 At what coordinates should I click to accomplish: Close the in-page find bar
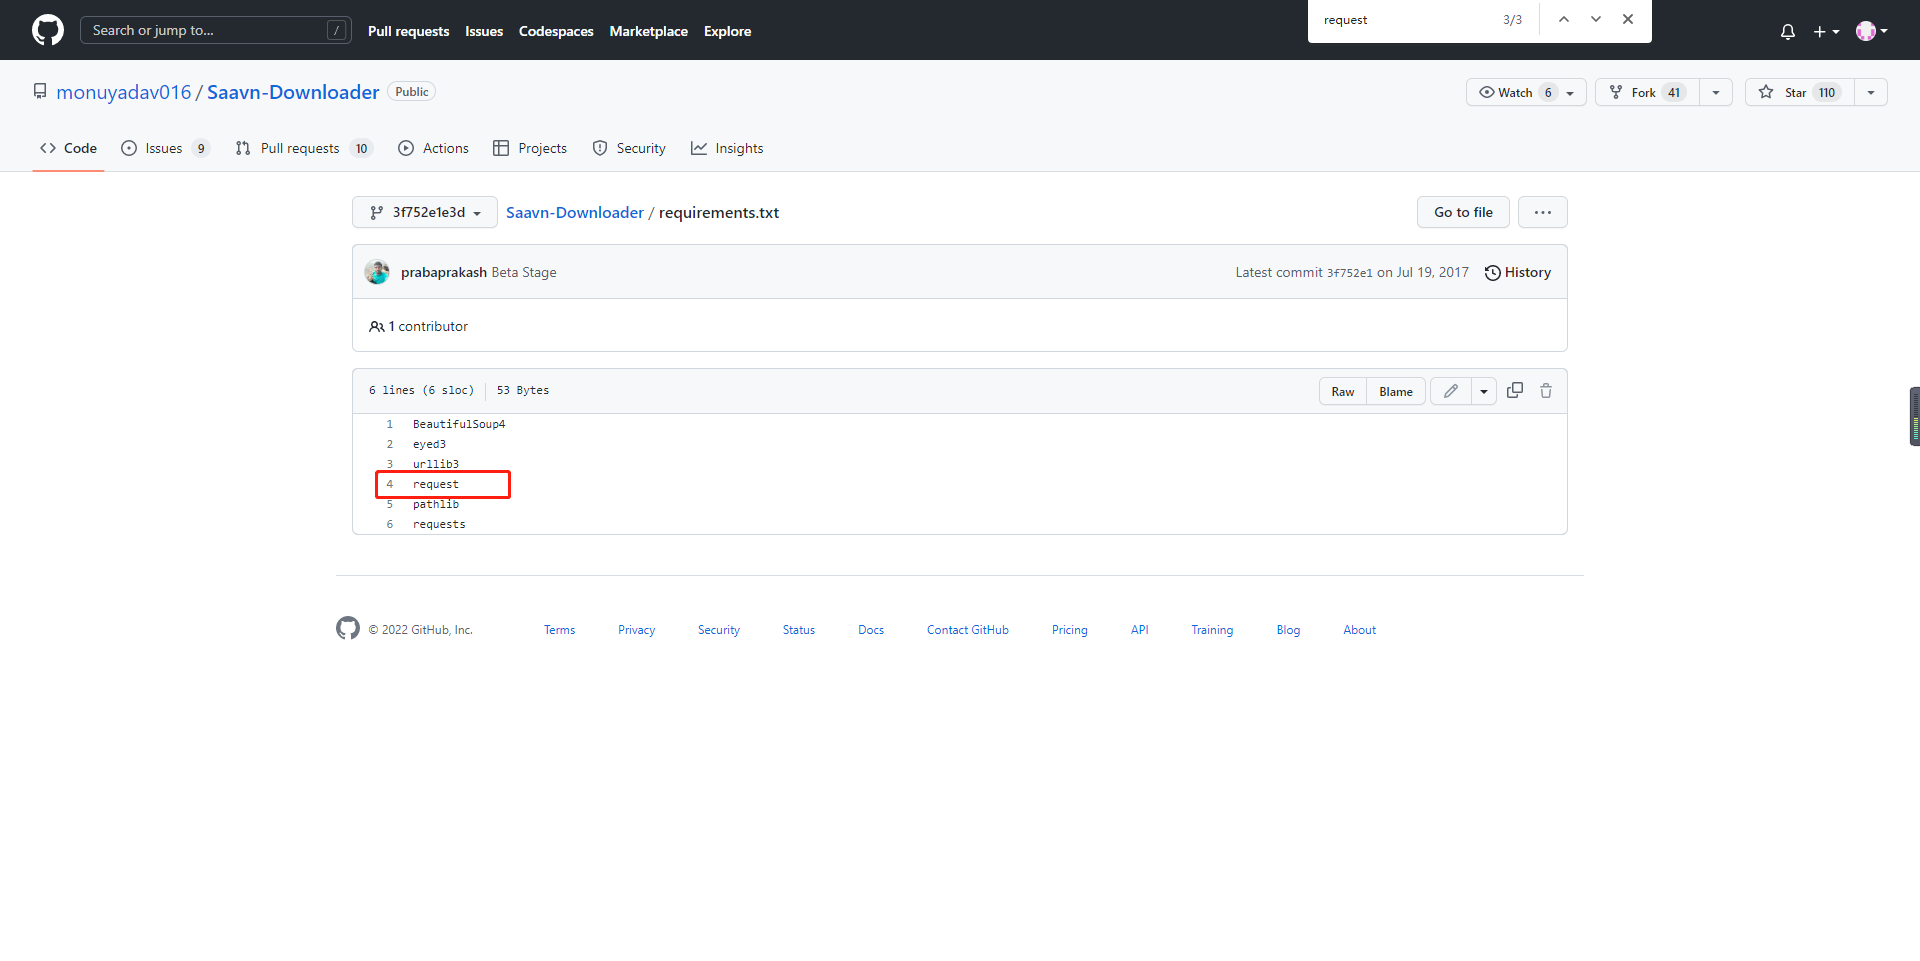click(x=1628, y=18)
